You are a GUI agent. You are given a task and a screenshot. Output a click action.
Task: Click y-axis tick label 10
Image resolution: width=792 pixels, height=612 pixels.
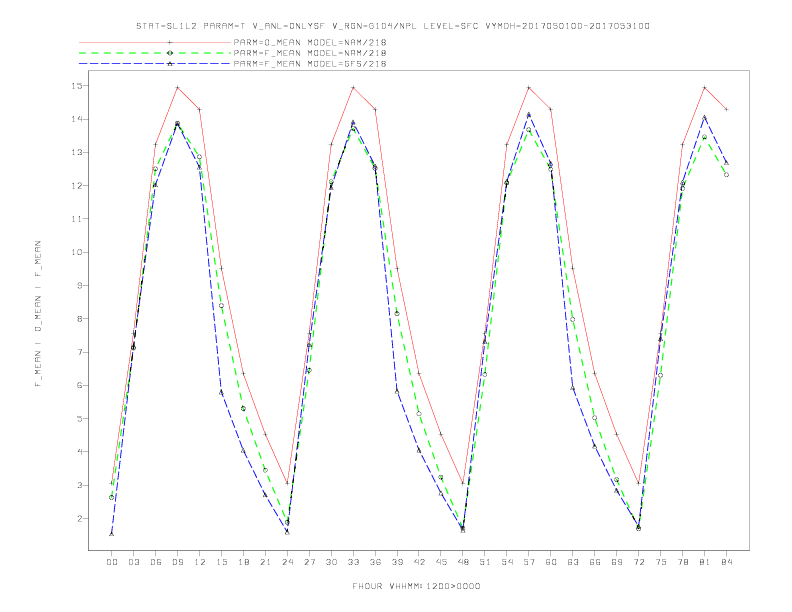tap(77, 252)
